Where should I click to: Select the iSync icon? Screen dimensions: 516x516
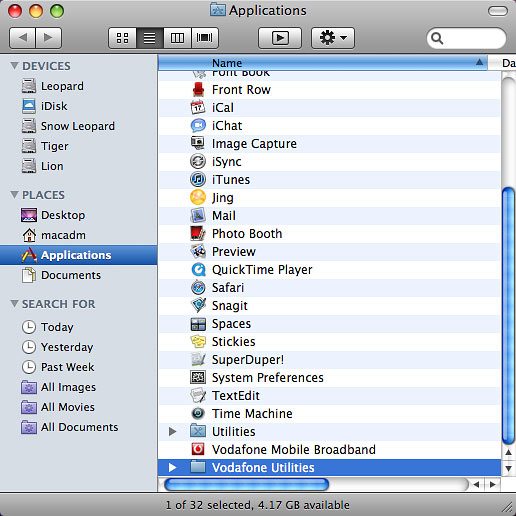(x=198, y=162)
